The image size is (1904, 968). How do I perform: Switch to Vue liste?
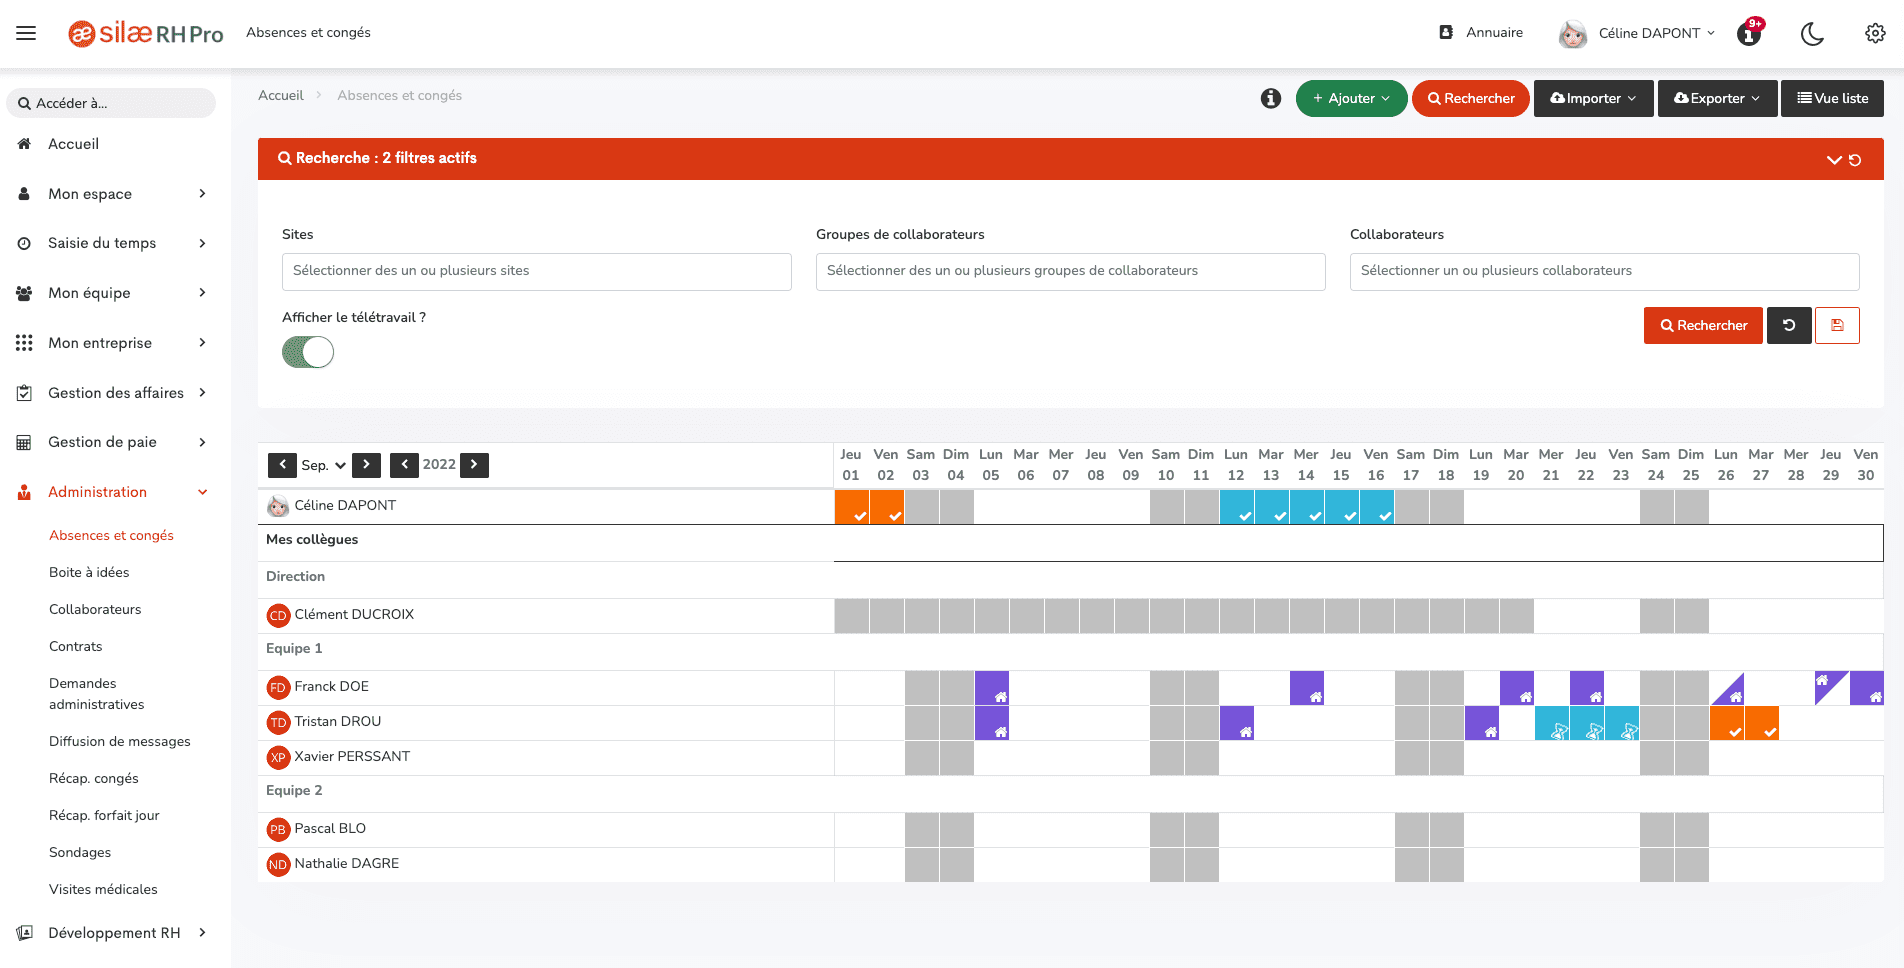coord(1832,98)
